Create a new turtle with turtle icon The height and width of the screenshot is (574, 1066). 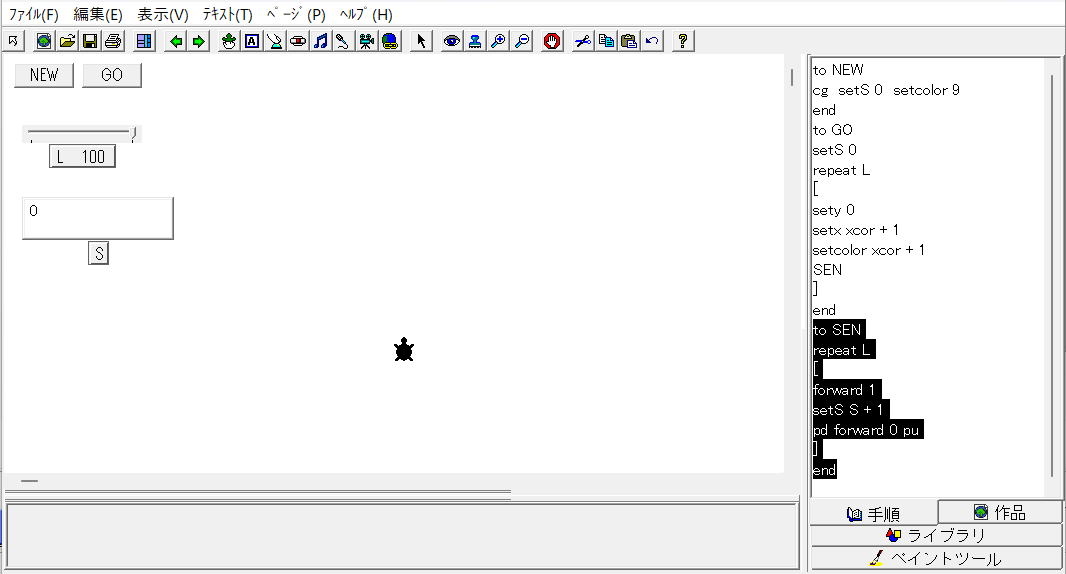pos(229,41)
